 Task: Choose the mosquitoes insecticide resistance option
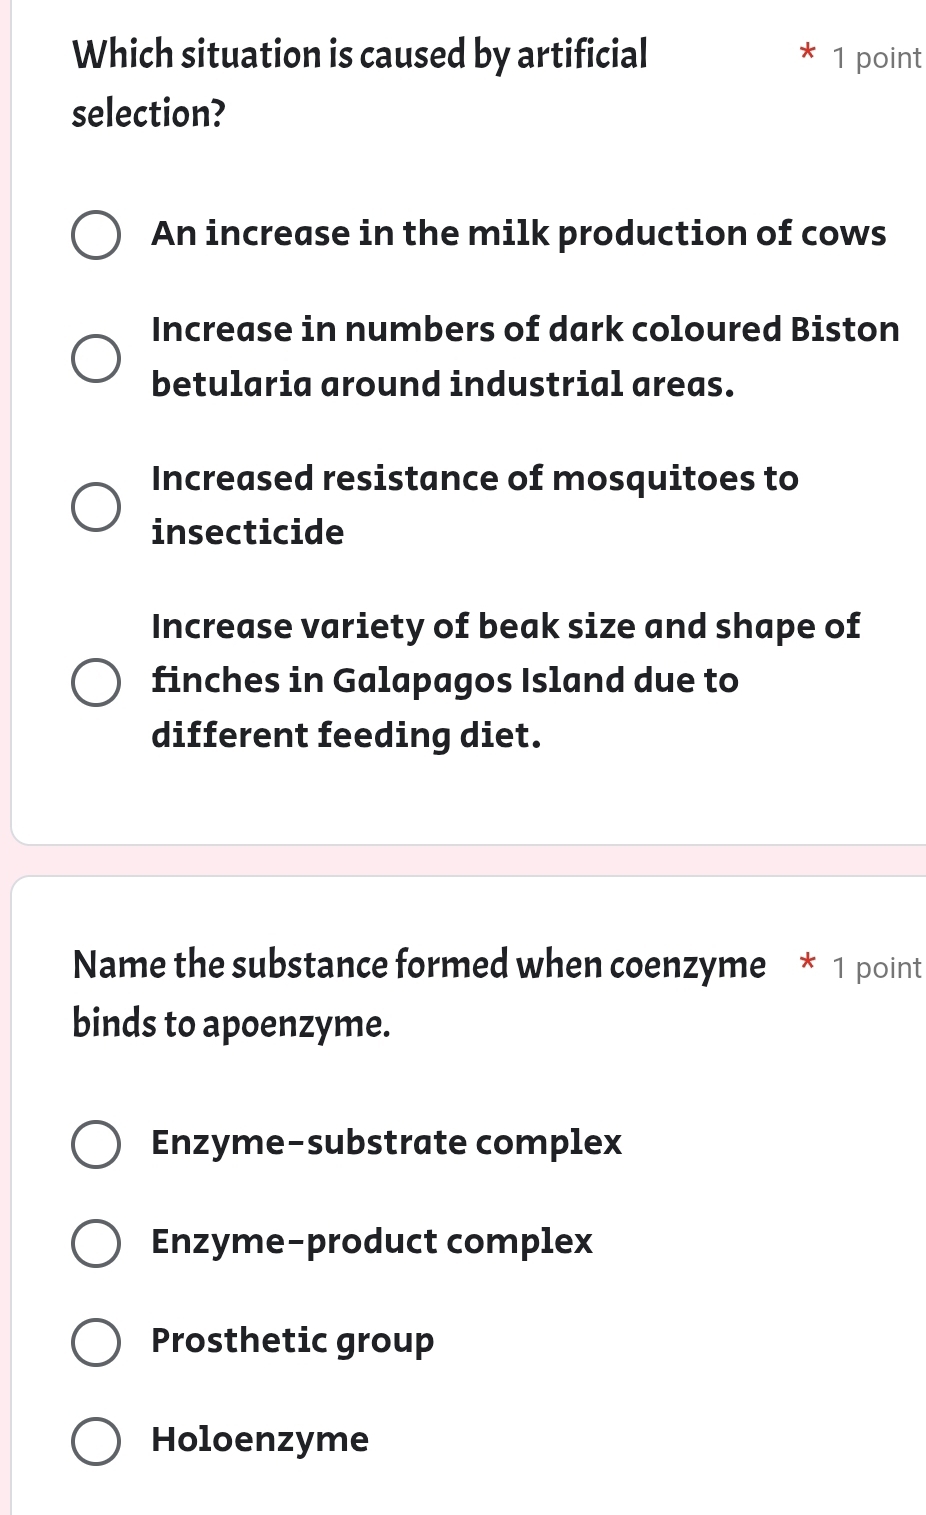pos(95,505)
